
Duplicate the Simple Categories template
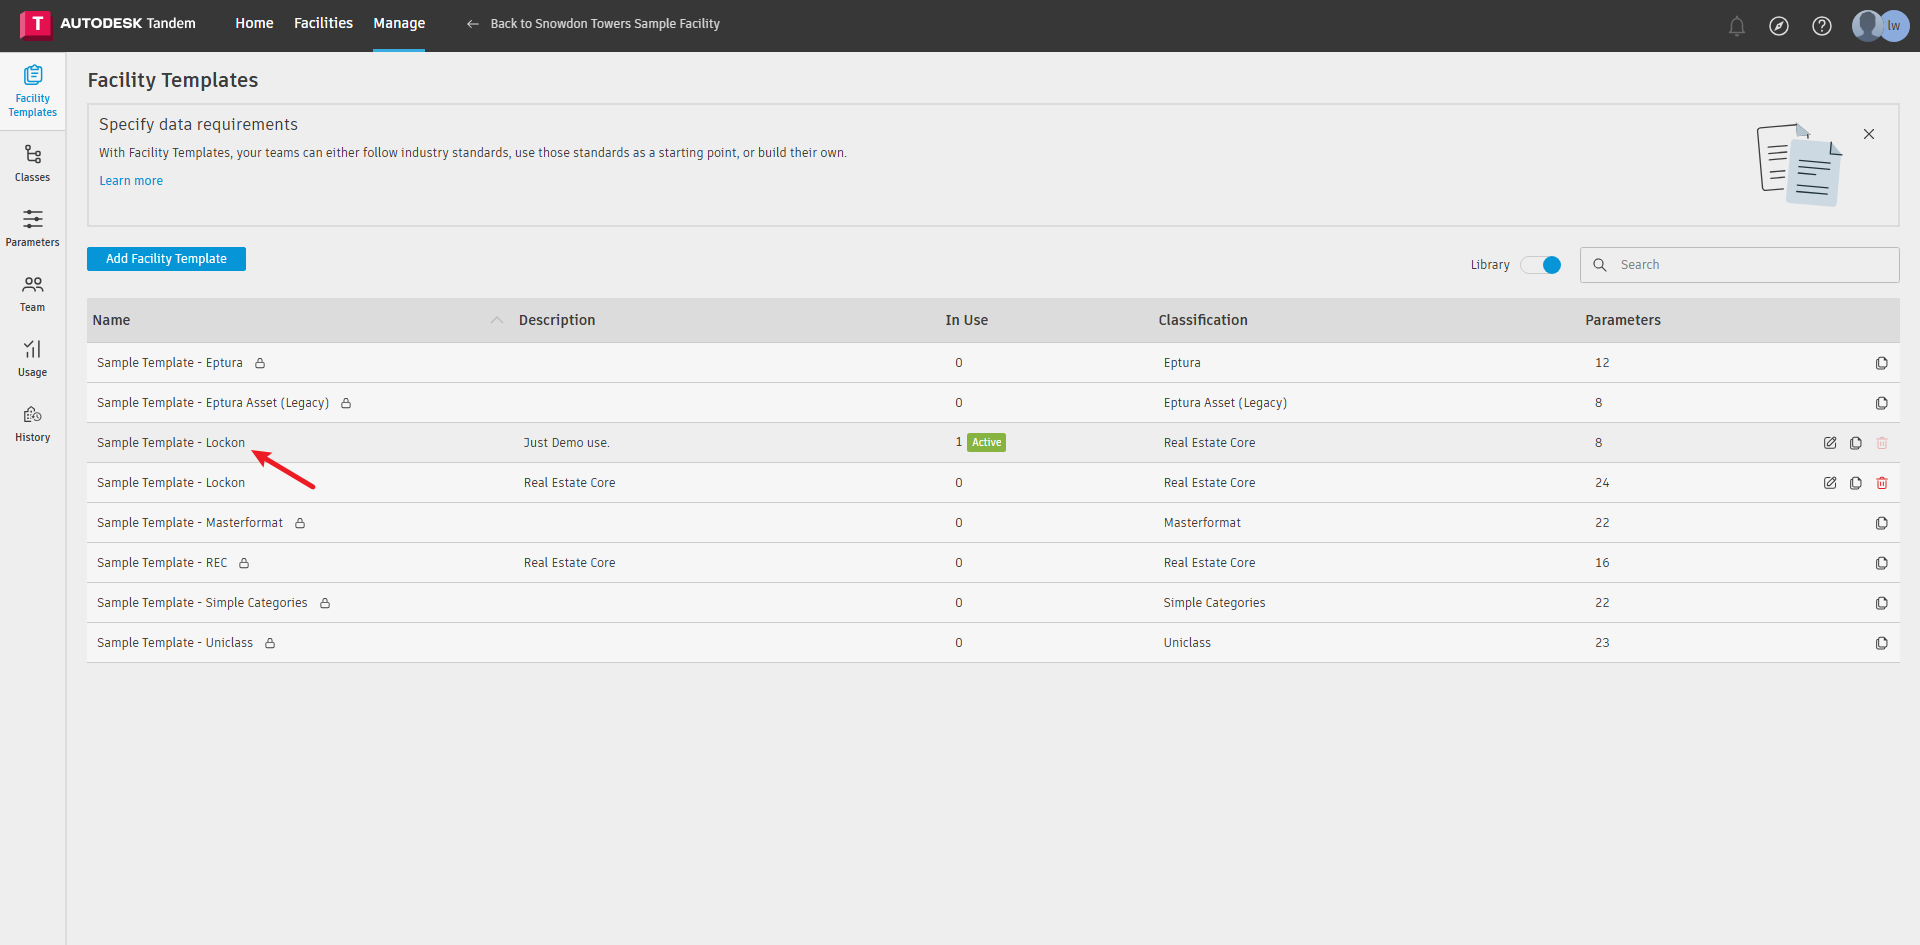pos(1882,603)
